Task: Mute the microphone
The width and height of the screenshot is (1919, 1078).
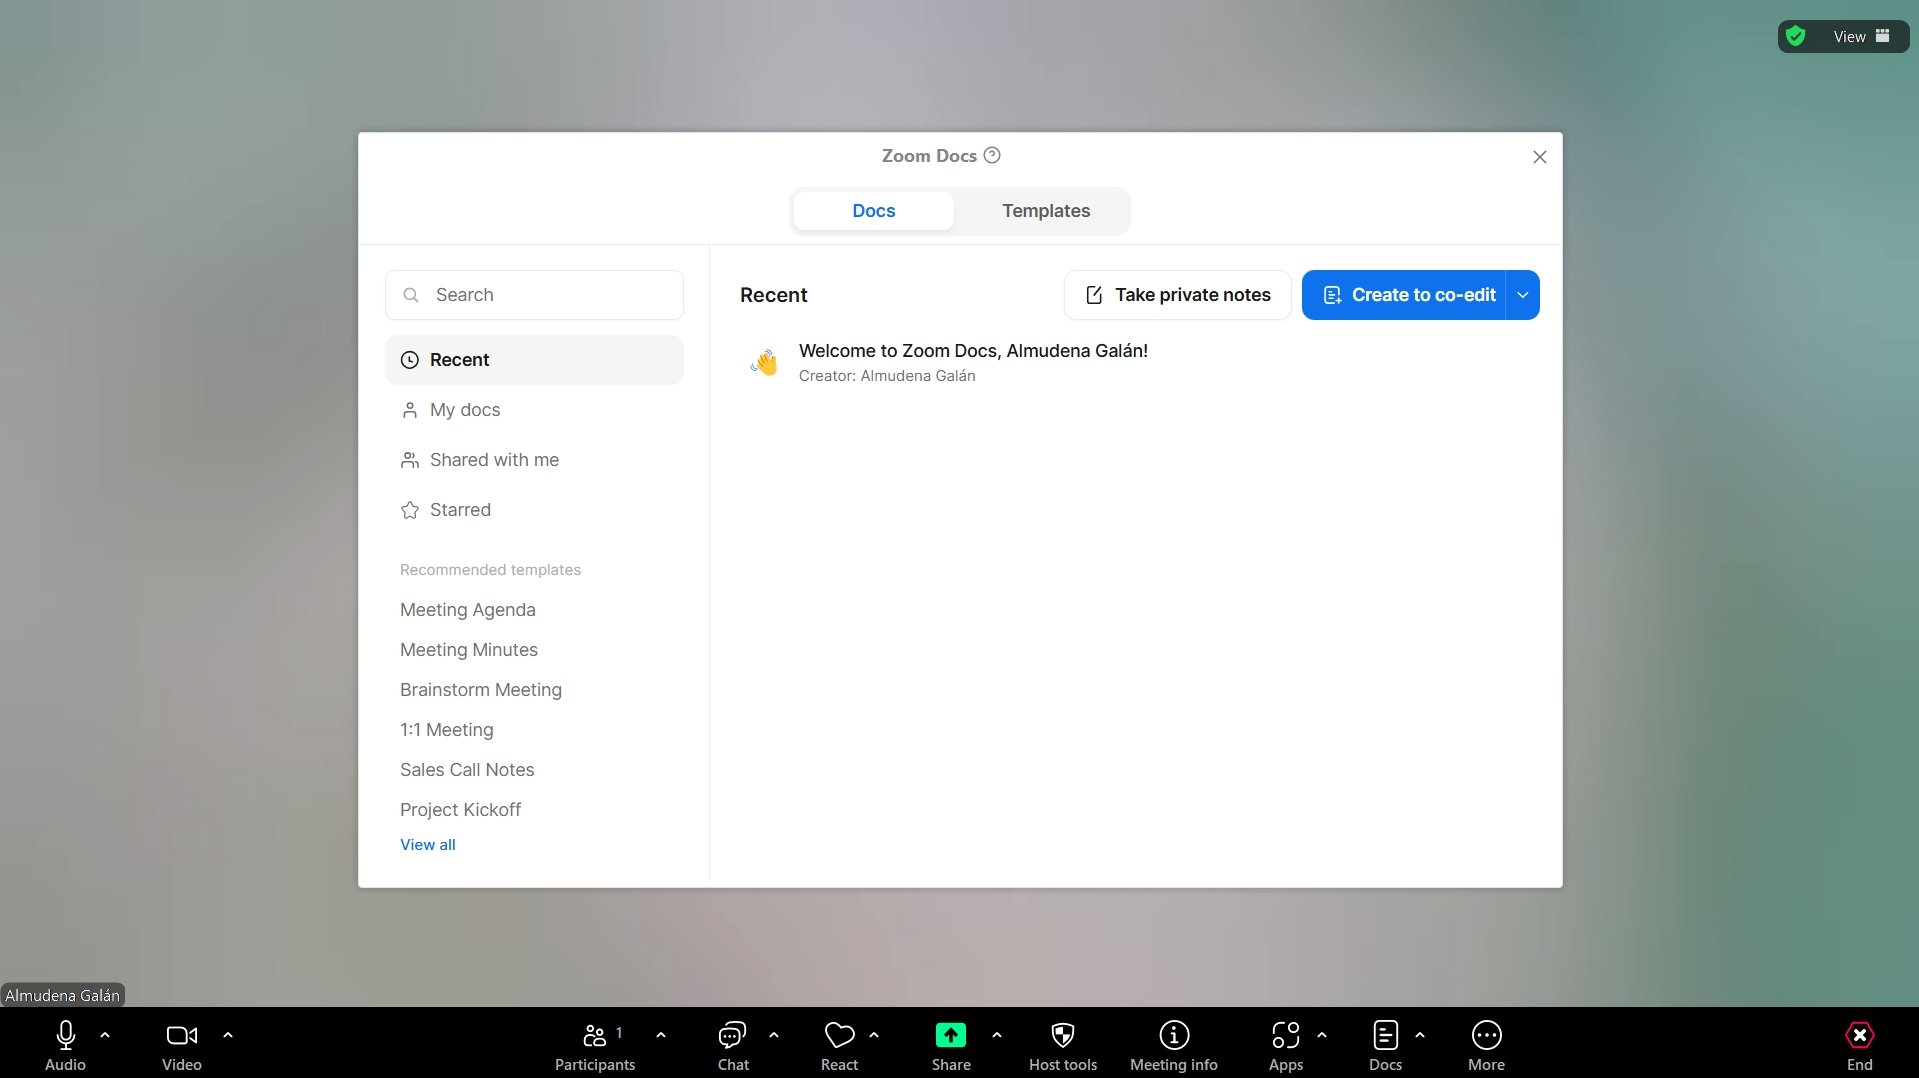Action: click(64, 1036)
